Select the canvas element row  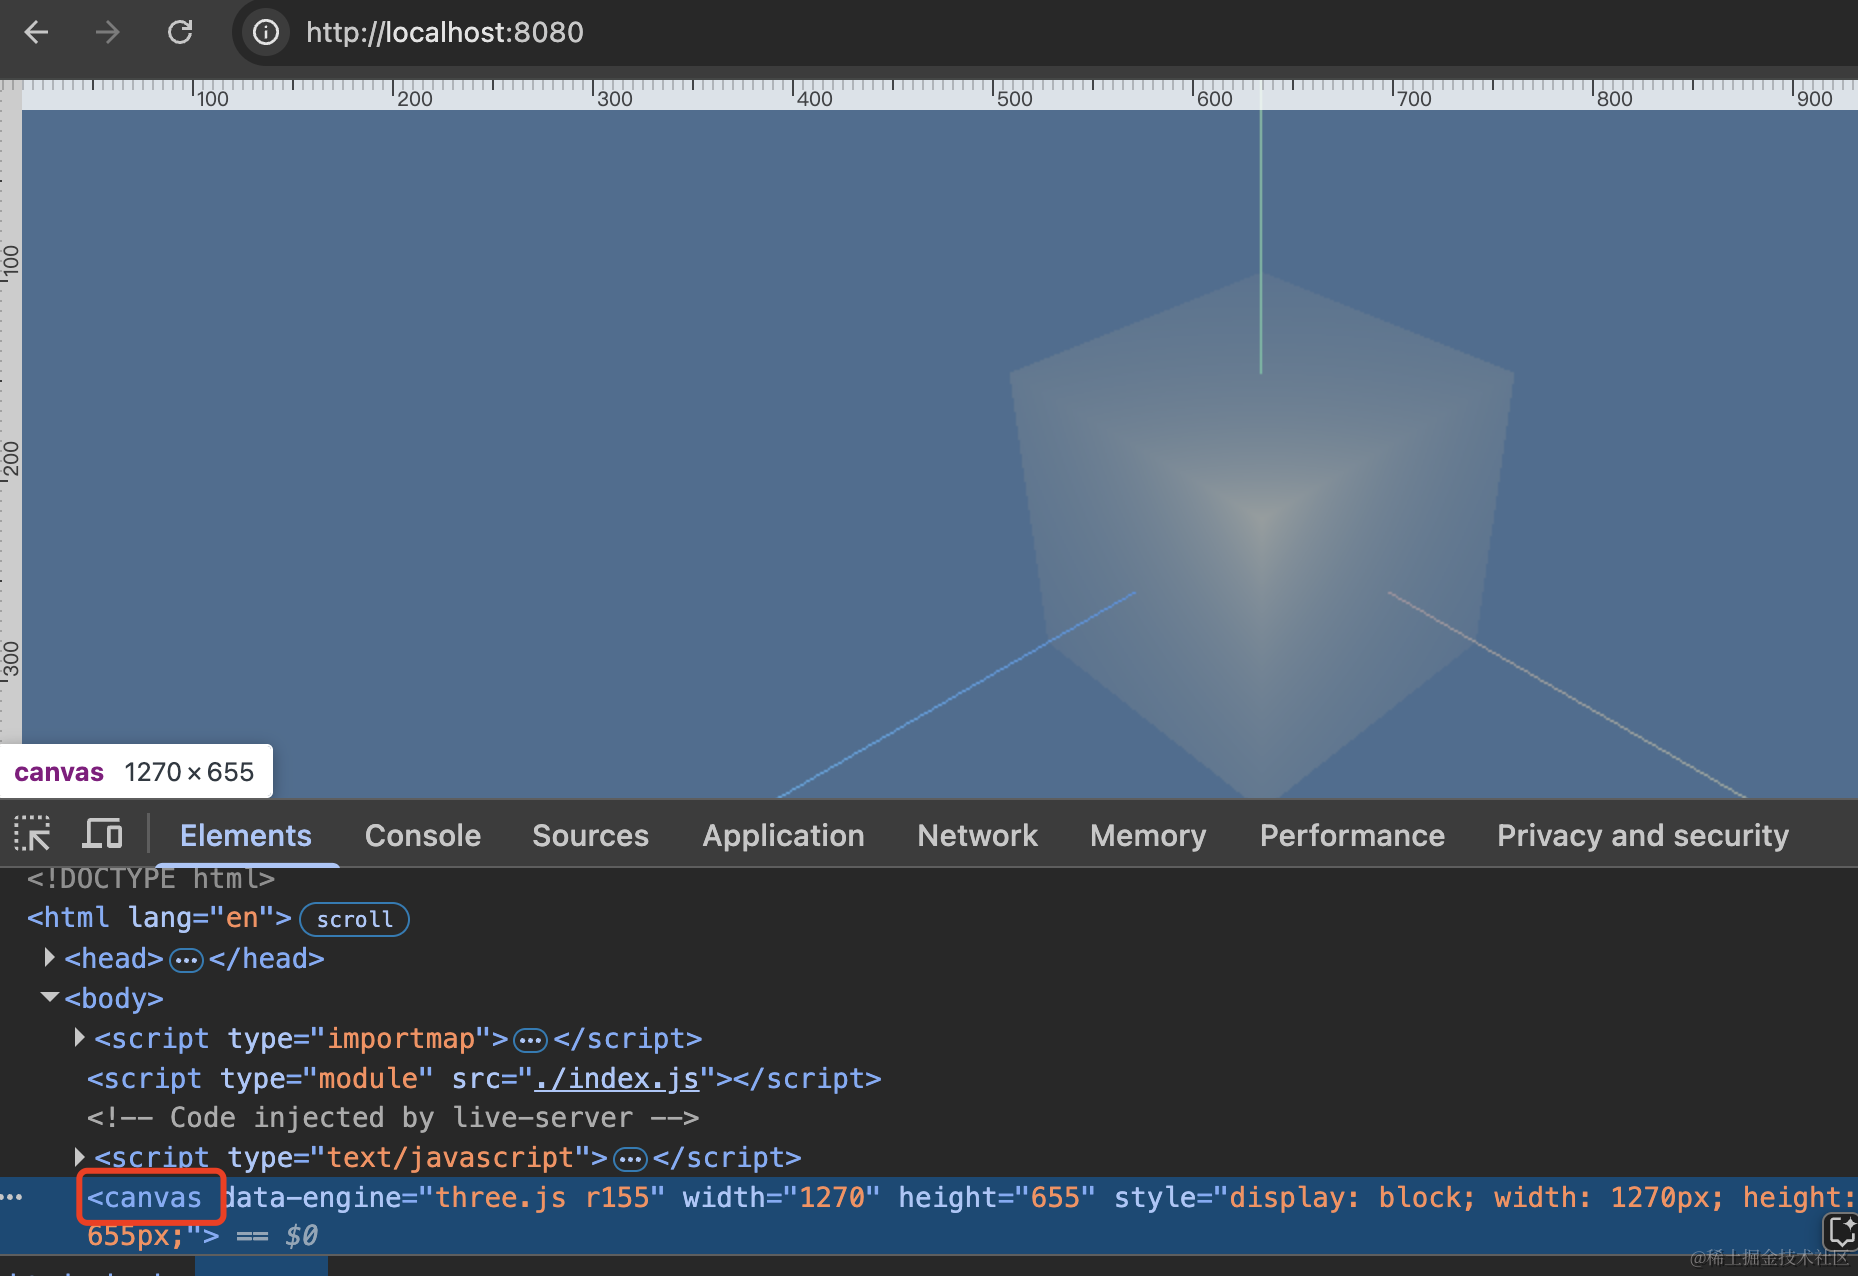(929, 1216)
